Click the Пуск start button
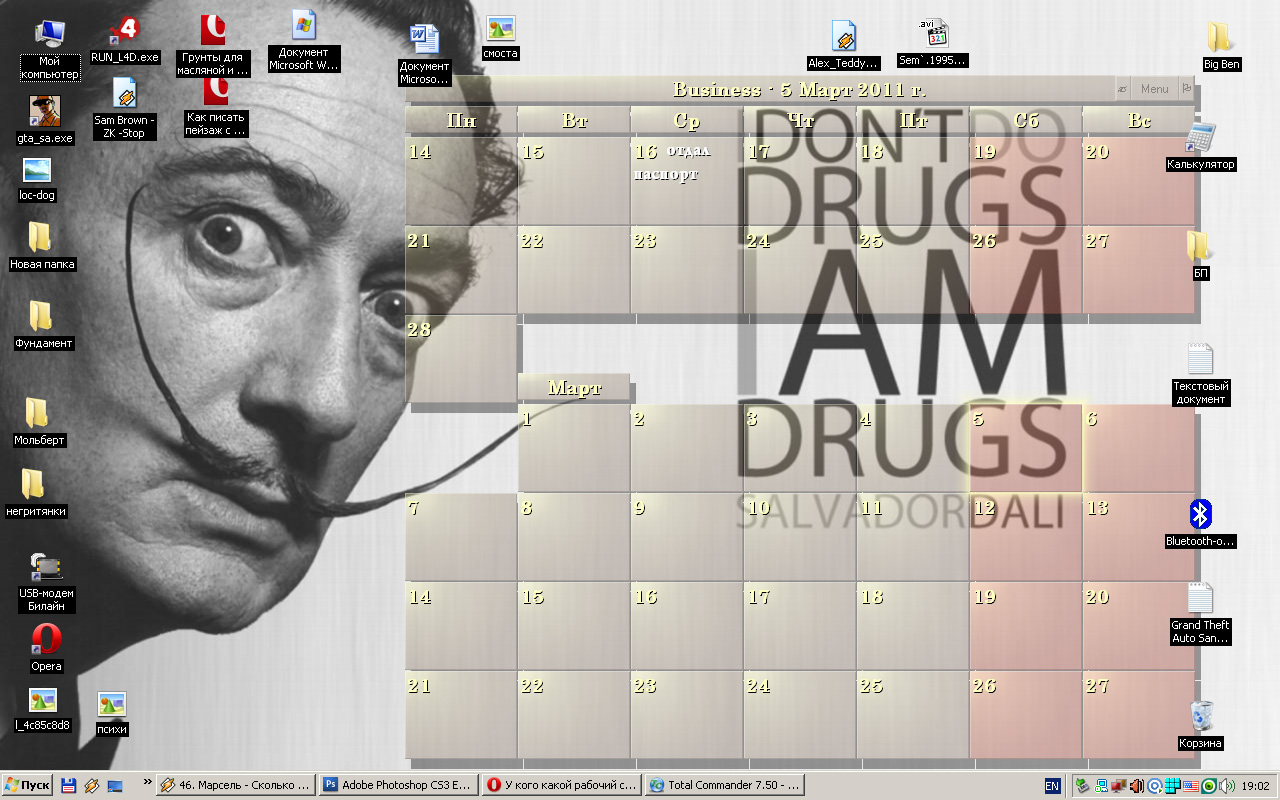 [27, 786]
